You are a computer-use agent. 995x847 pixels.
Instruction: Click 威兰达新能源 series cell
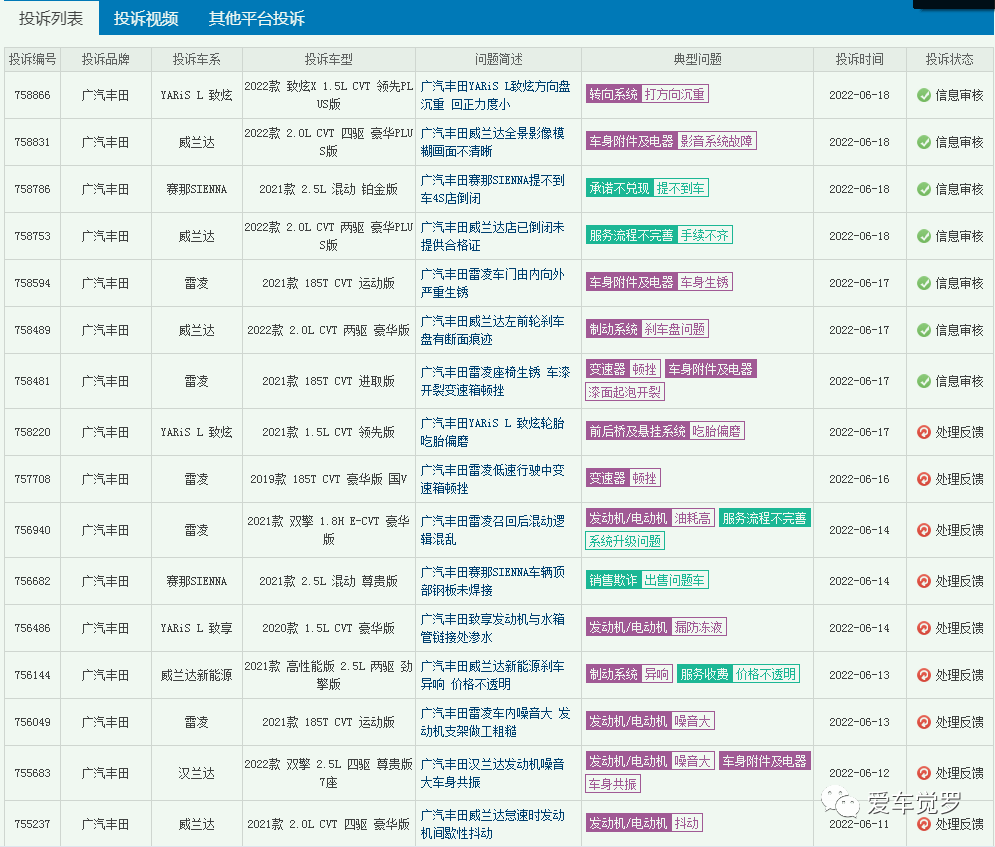(x=197, y=675)
